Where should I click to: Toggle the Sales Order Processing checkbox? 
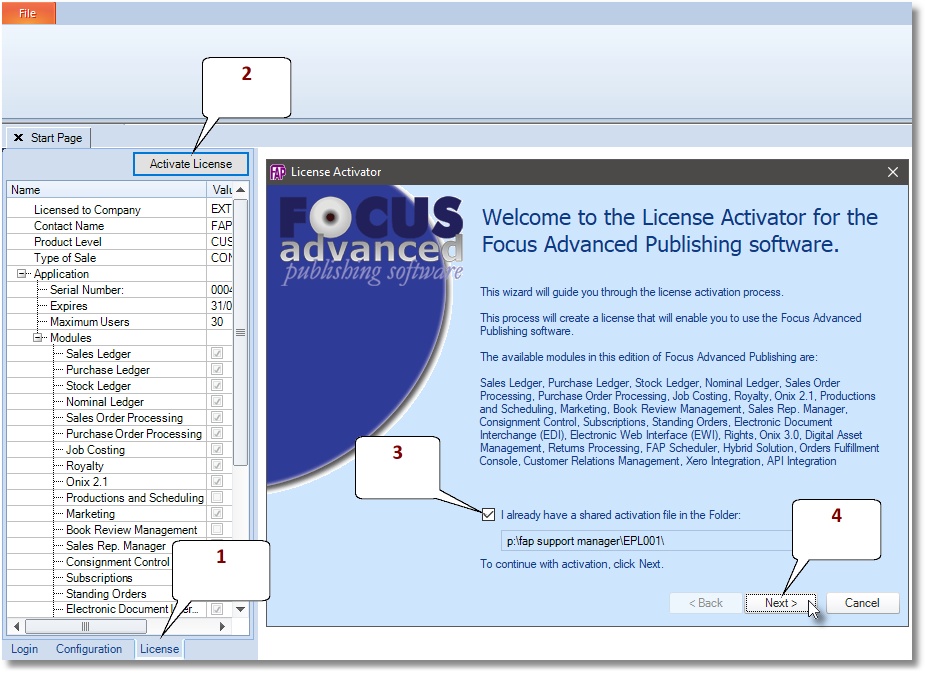click(x=217, y=417)
